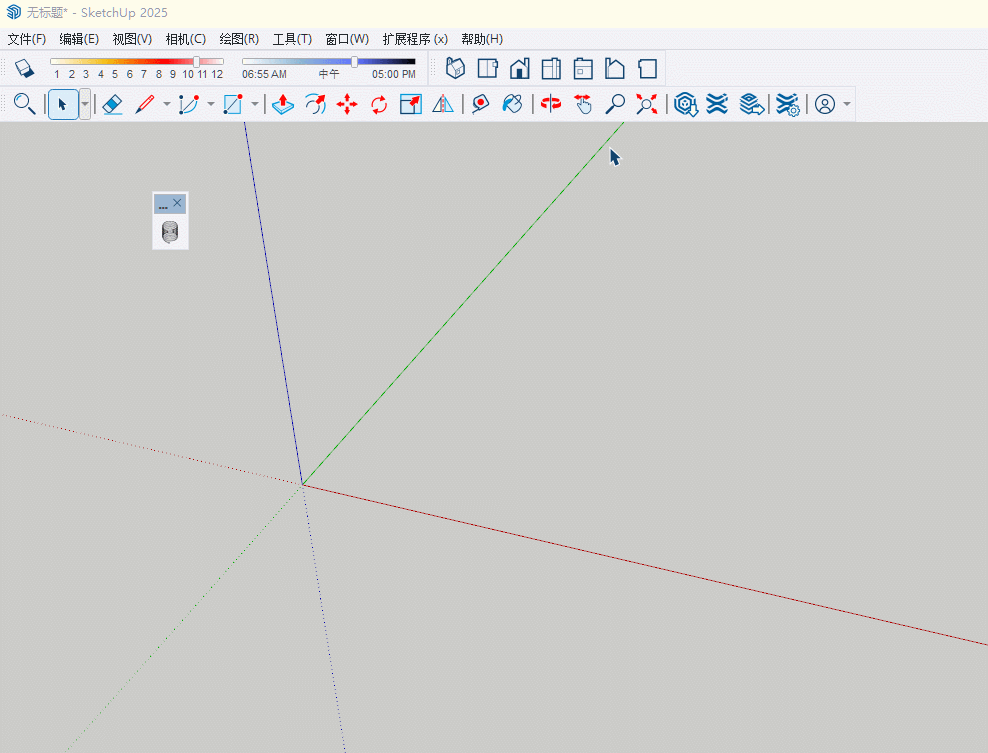
Task: Toggle the shadow display button
Action: click(25, 68)
